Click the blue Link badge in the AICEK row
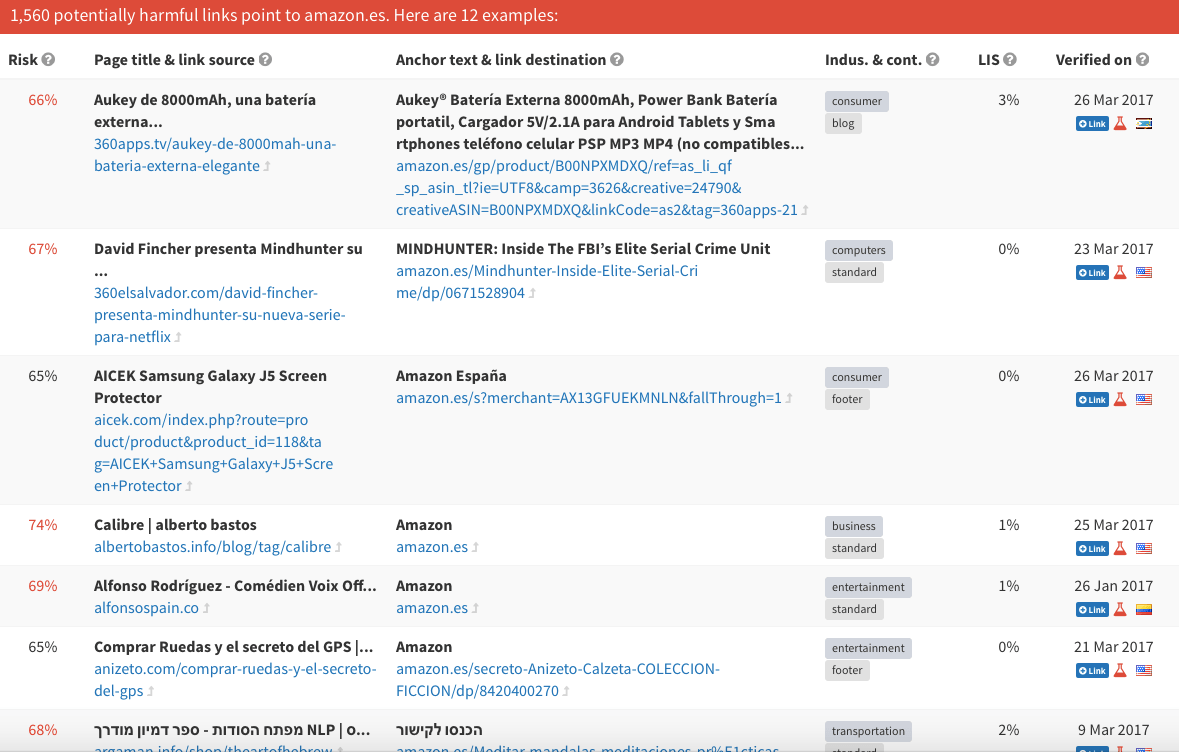1179x752 pixels. click(x=1092, y=400)
